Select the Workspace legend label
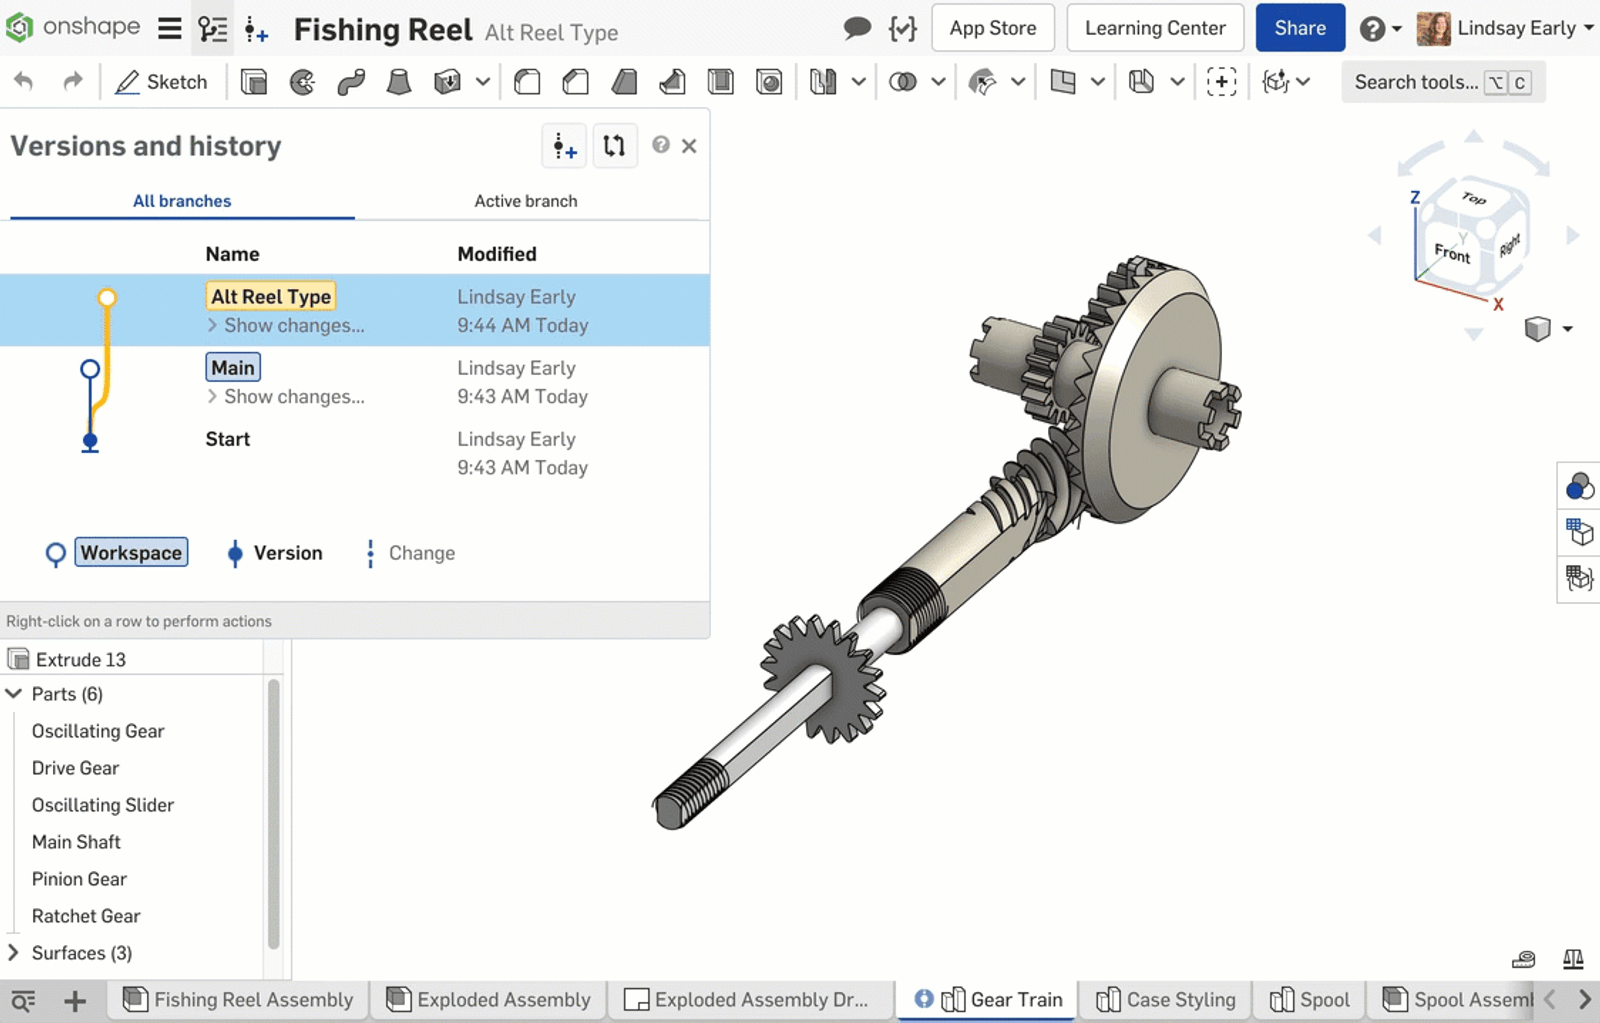The width and height of the screenshot is (1600, 1023). point(131,553)
